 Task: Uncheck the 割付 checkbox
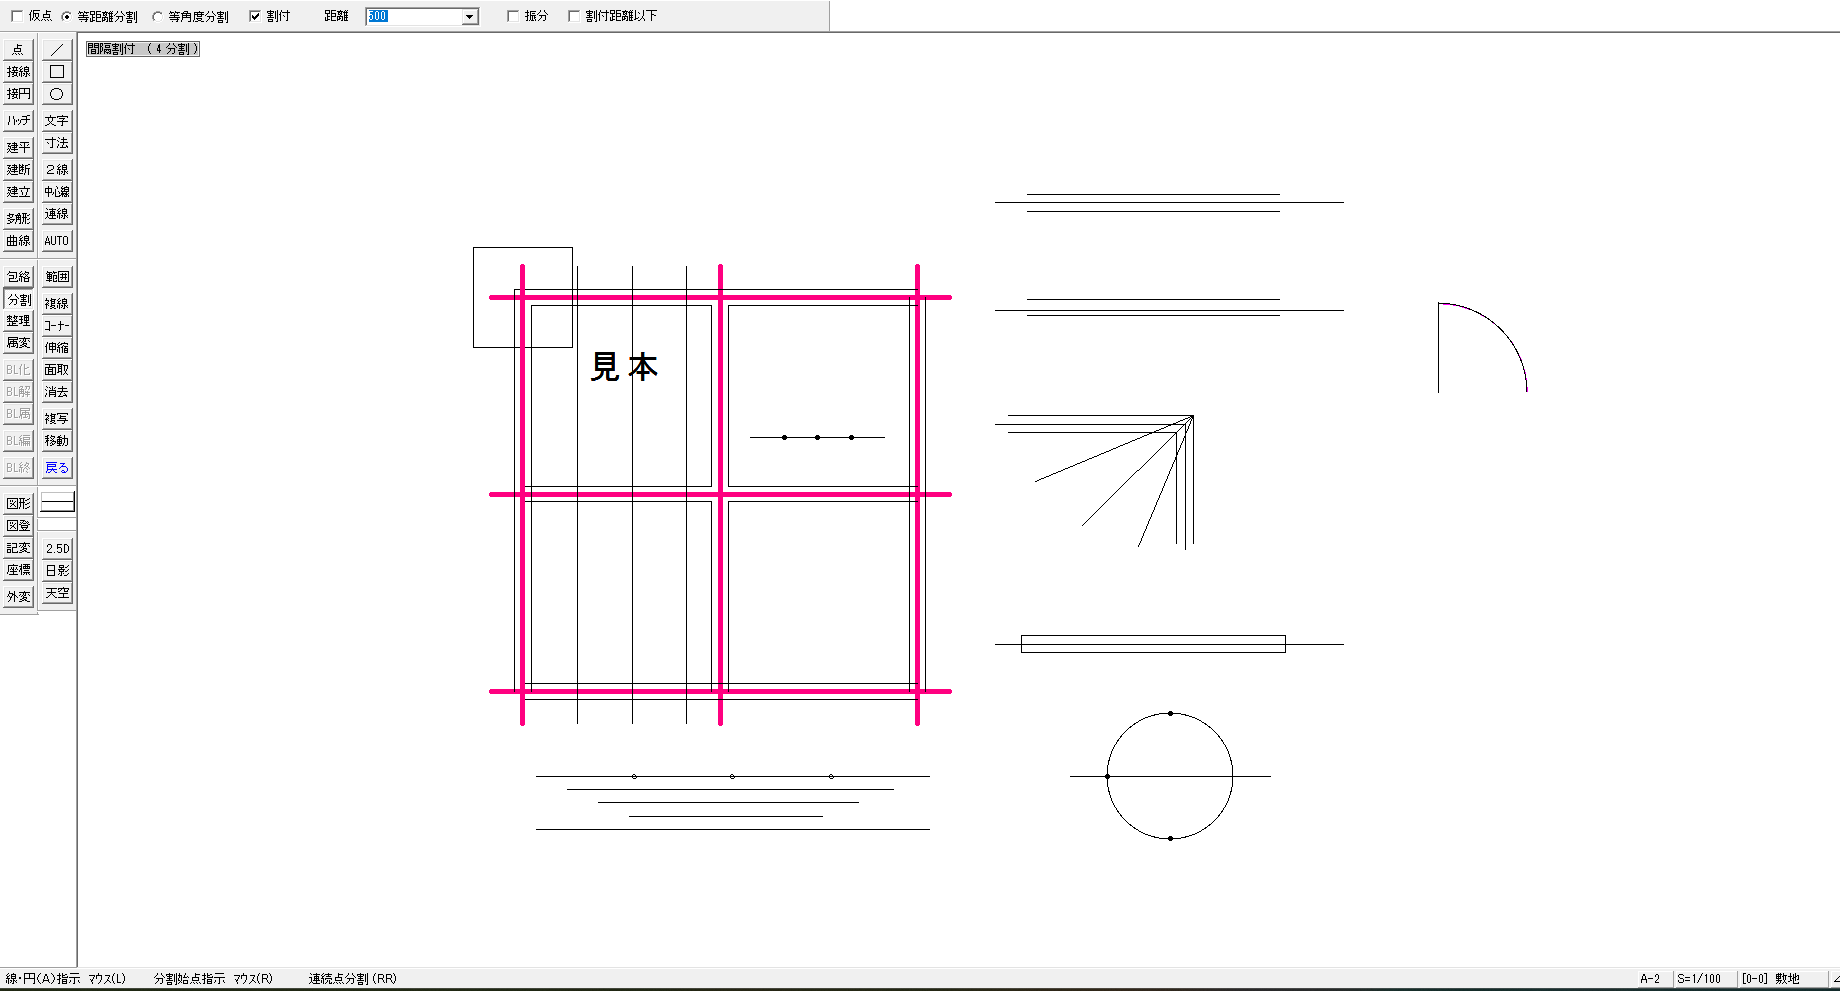(x=255, y=16)
